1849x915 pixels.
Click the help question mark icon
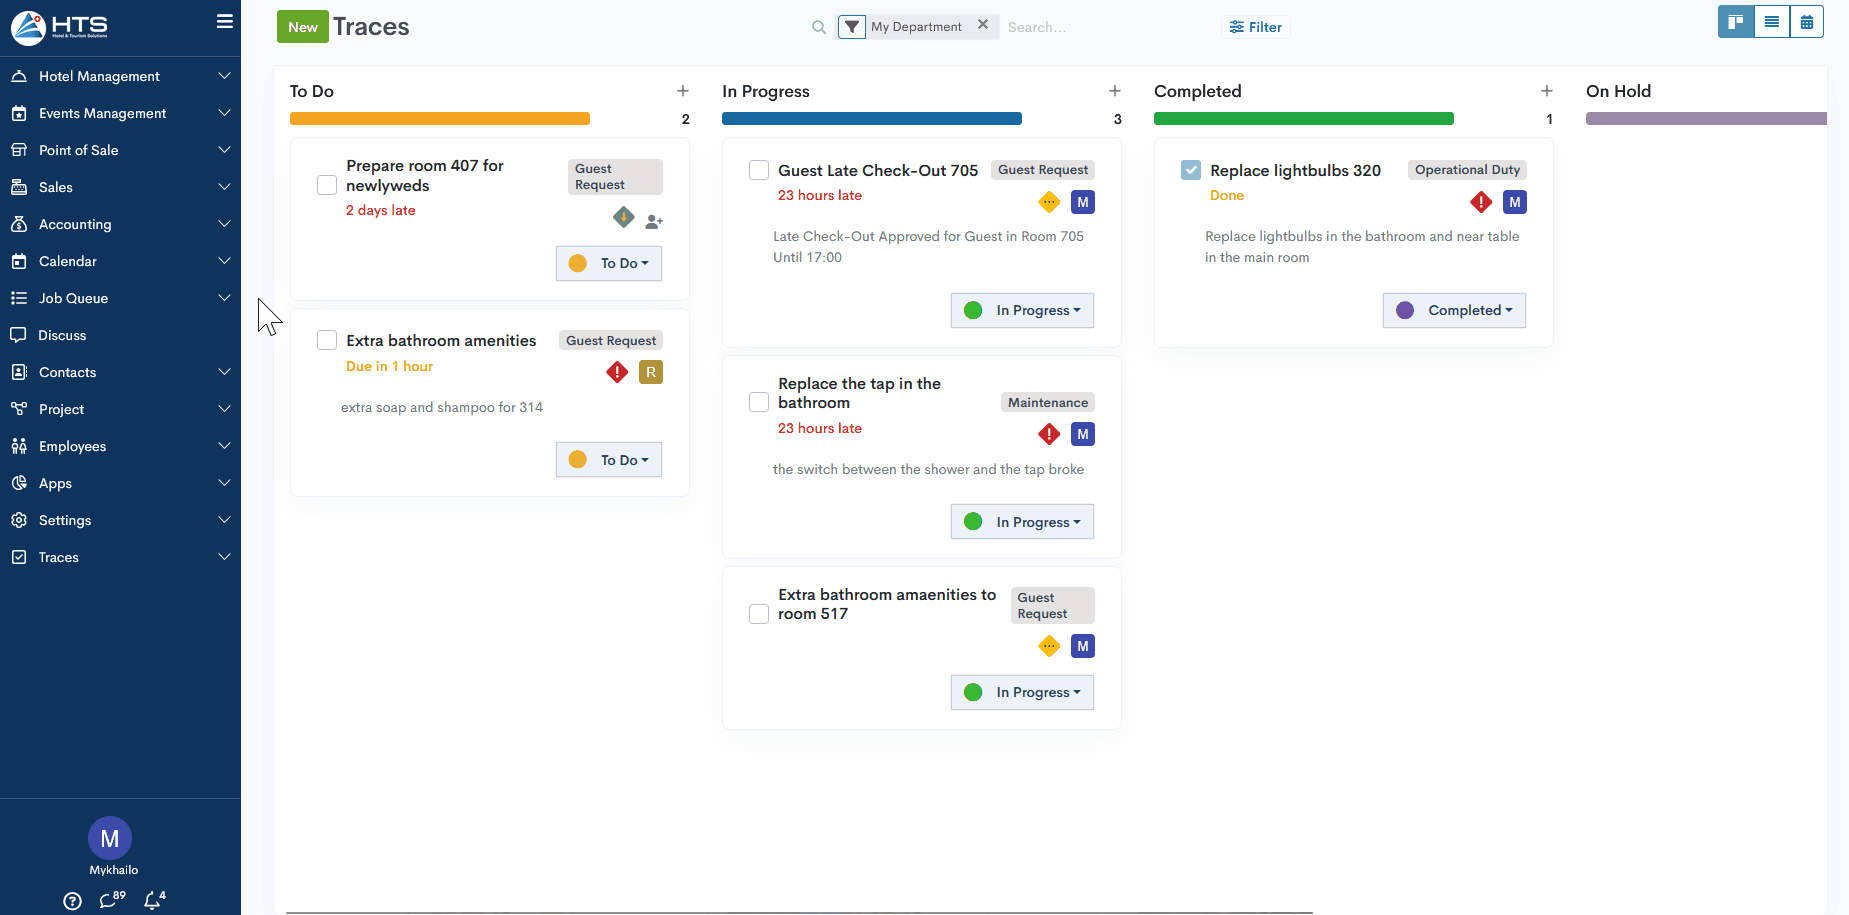point(72,901)
